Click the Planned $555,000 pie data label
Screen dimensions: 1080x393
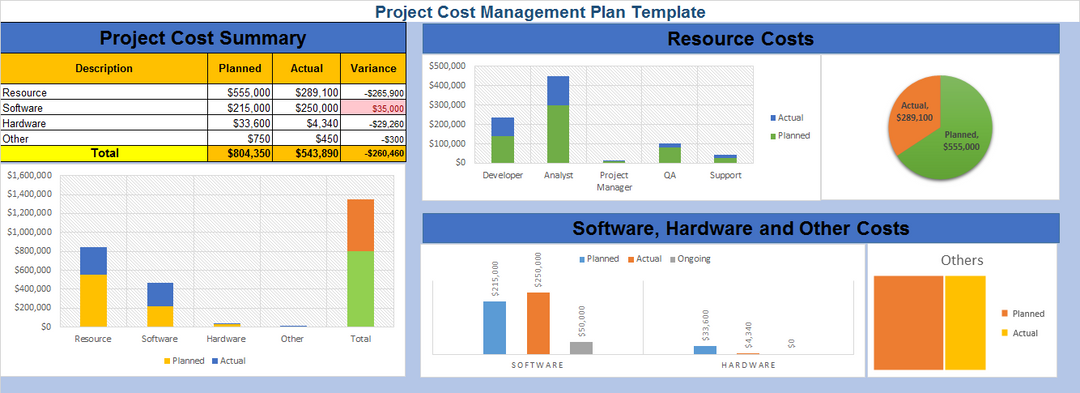(961, 140)
